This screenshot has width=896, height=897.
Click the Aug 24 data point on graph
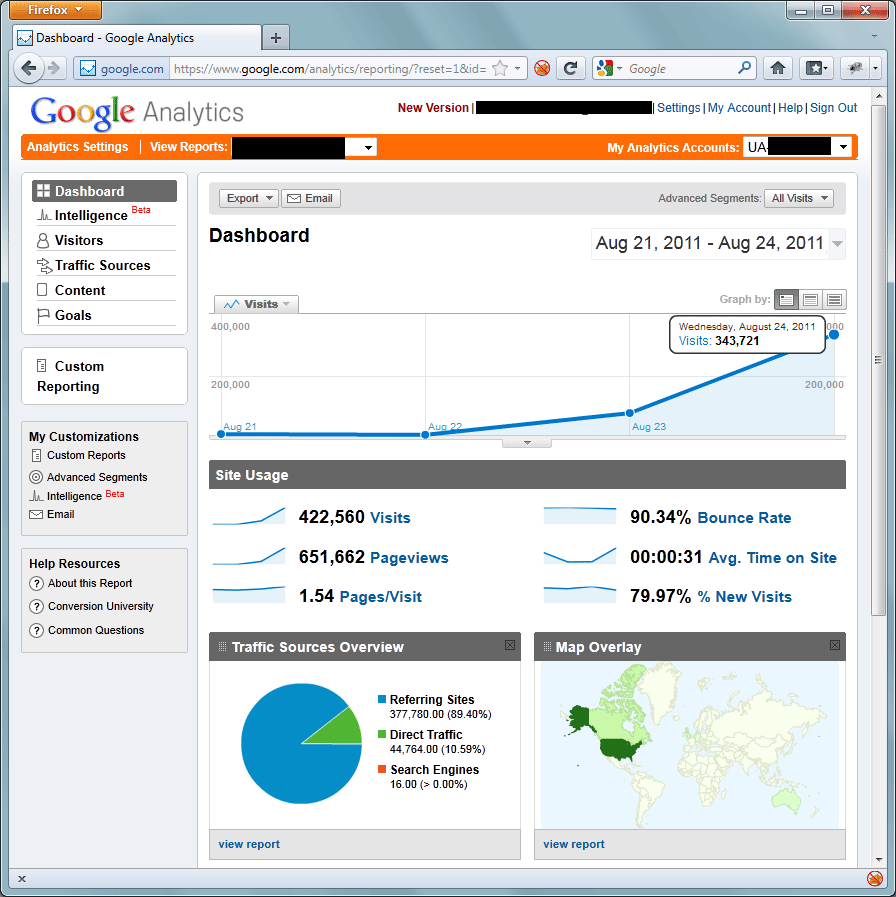click(834, 335)
